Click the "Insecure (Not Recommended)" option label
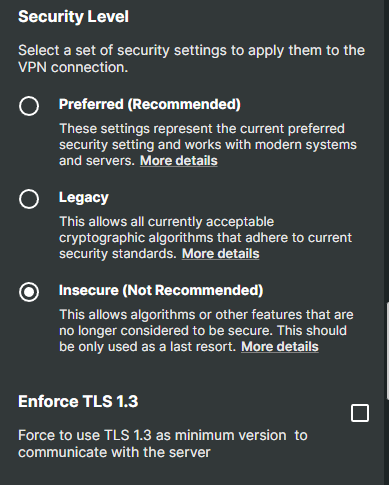This screenshot has width=389, height=485. pyautogui.click(x=161, y=290)
